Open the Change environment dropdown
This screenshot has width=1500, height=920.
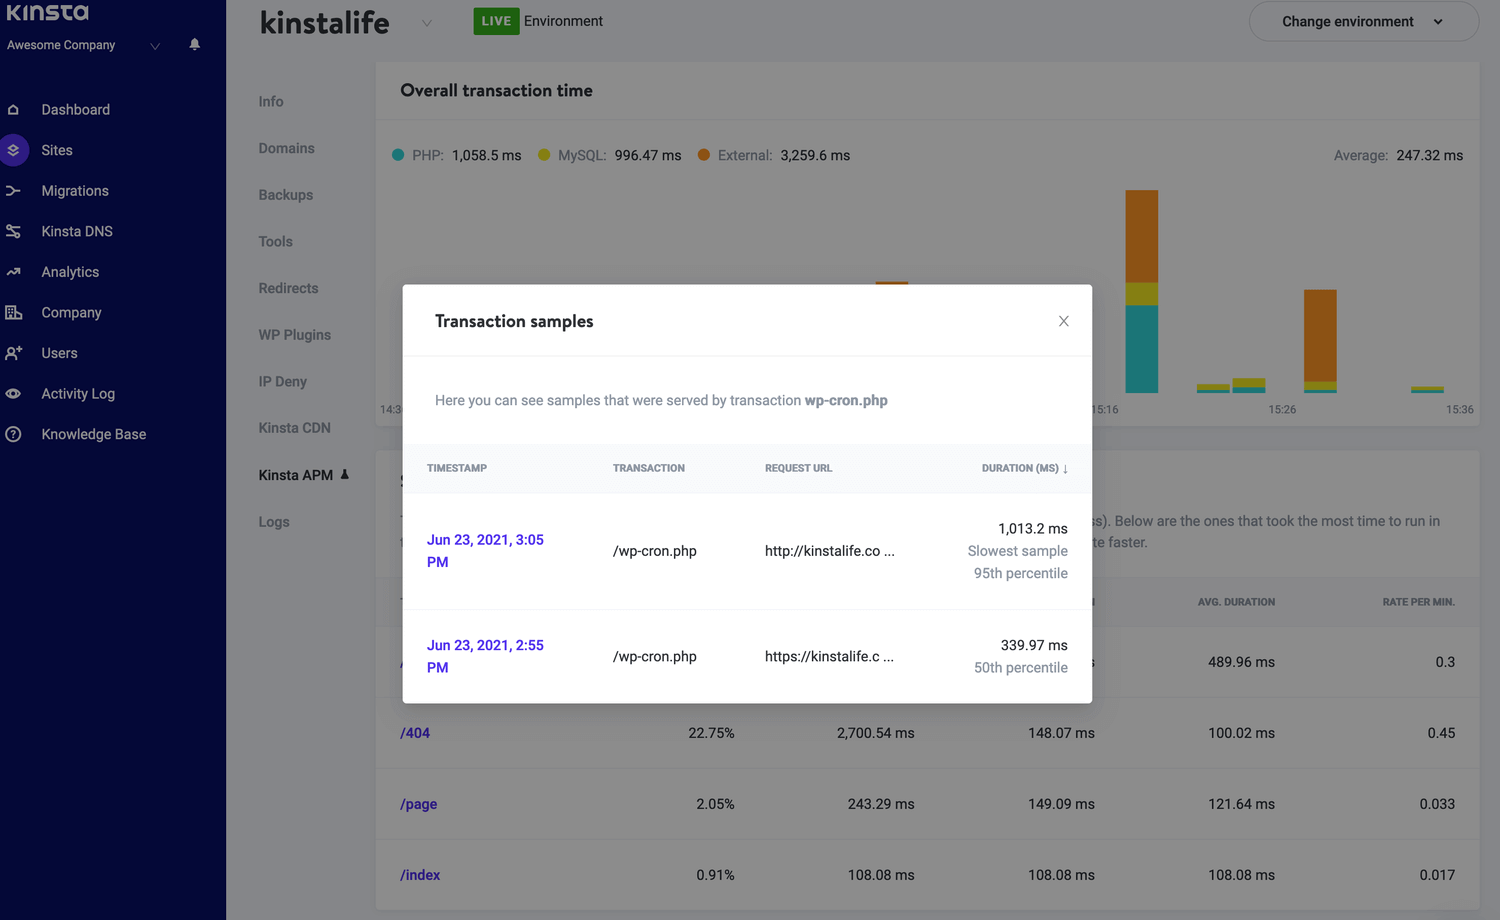pyautogui.click(x=1363, y=21)
